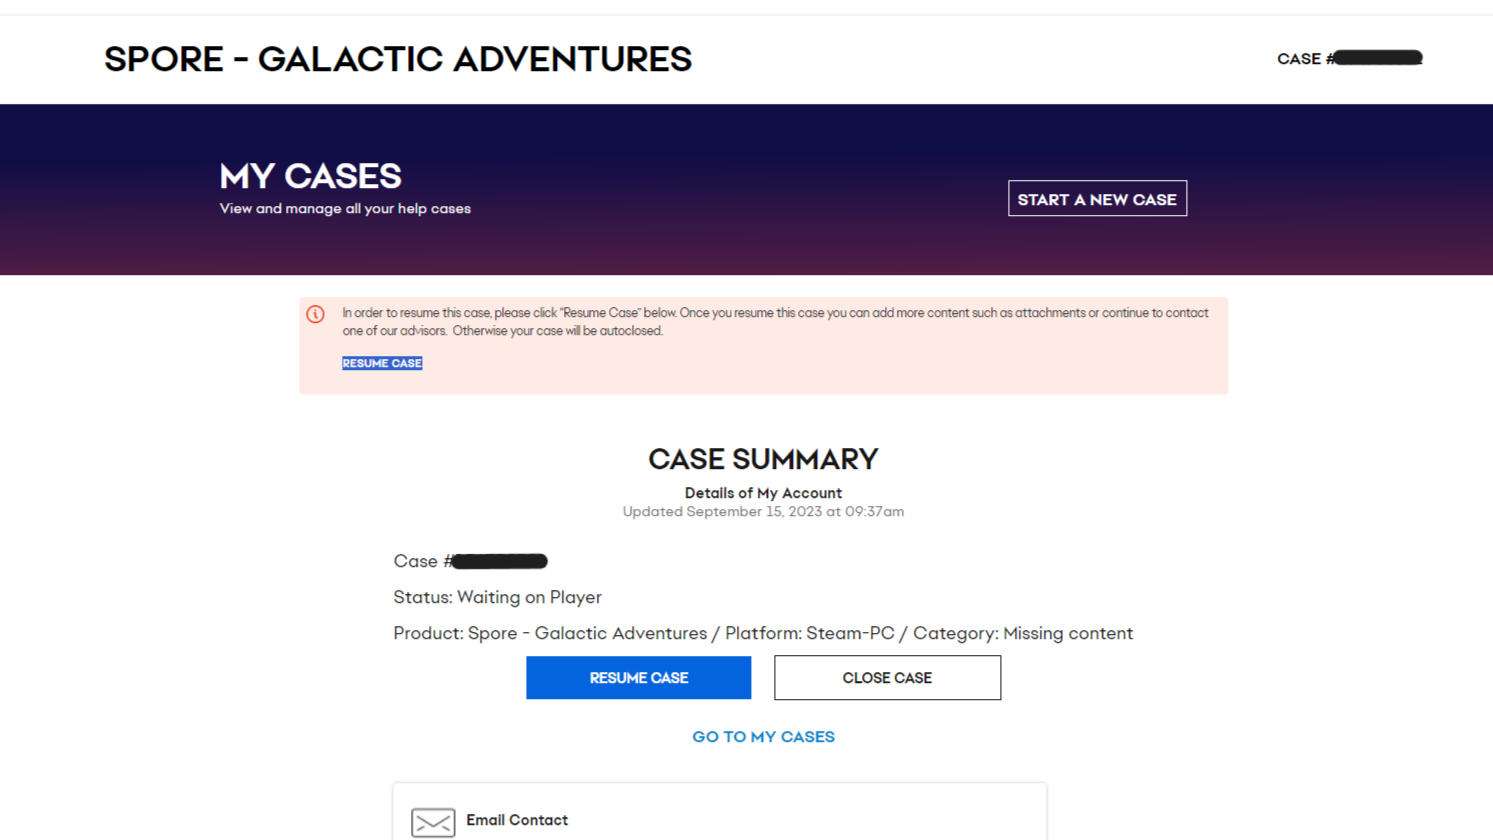Click the Start a New Case button
1493x840 pixels.
1097,199
